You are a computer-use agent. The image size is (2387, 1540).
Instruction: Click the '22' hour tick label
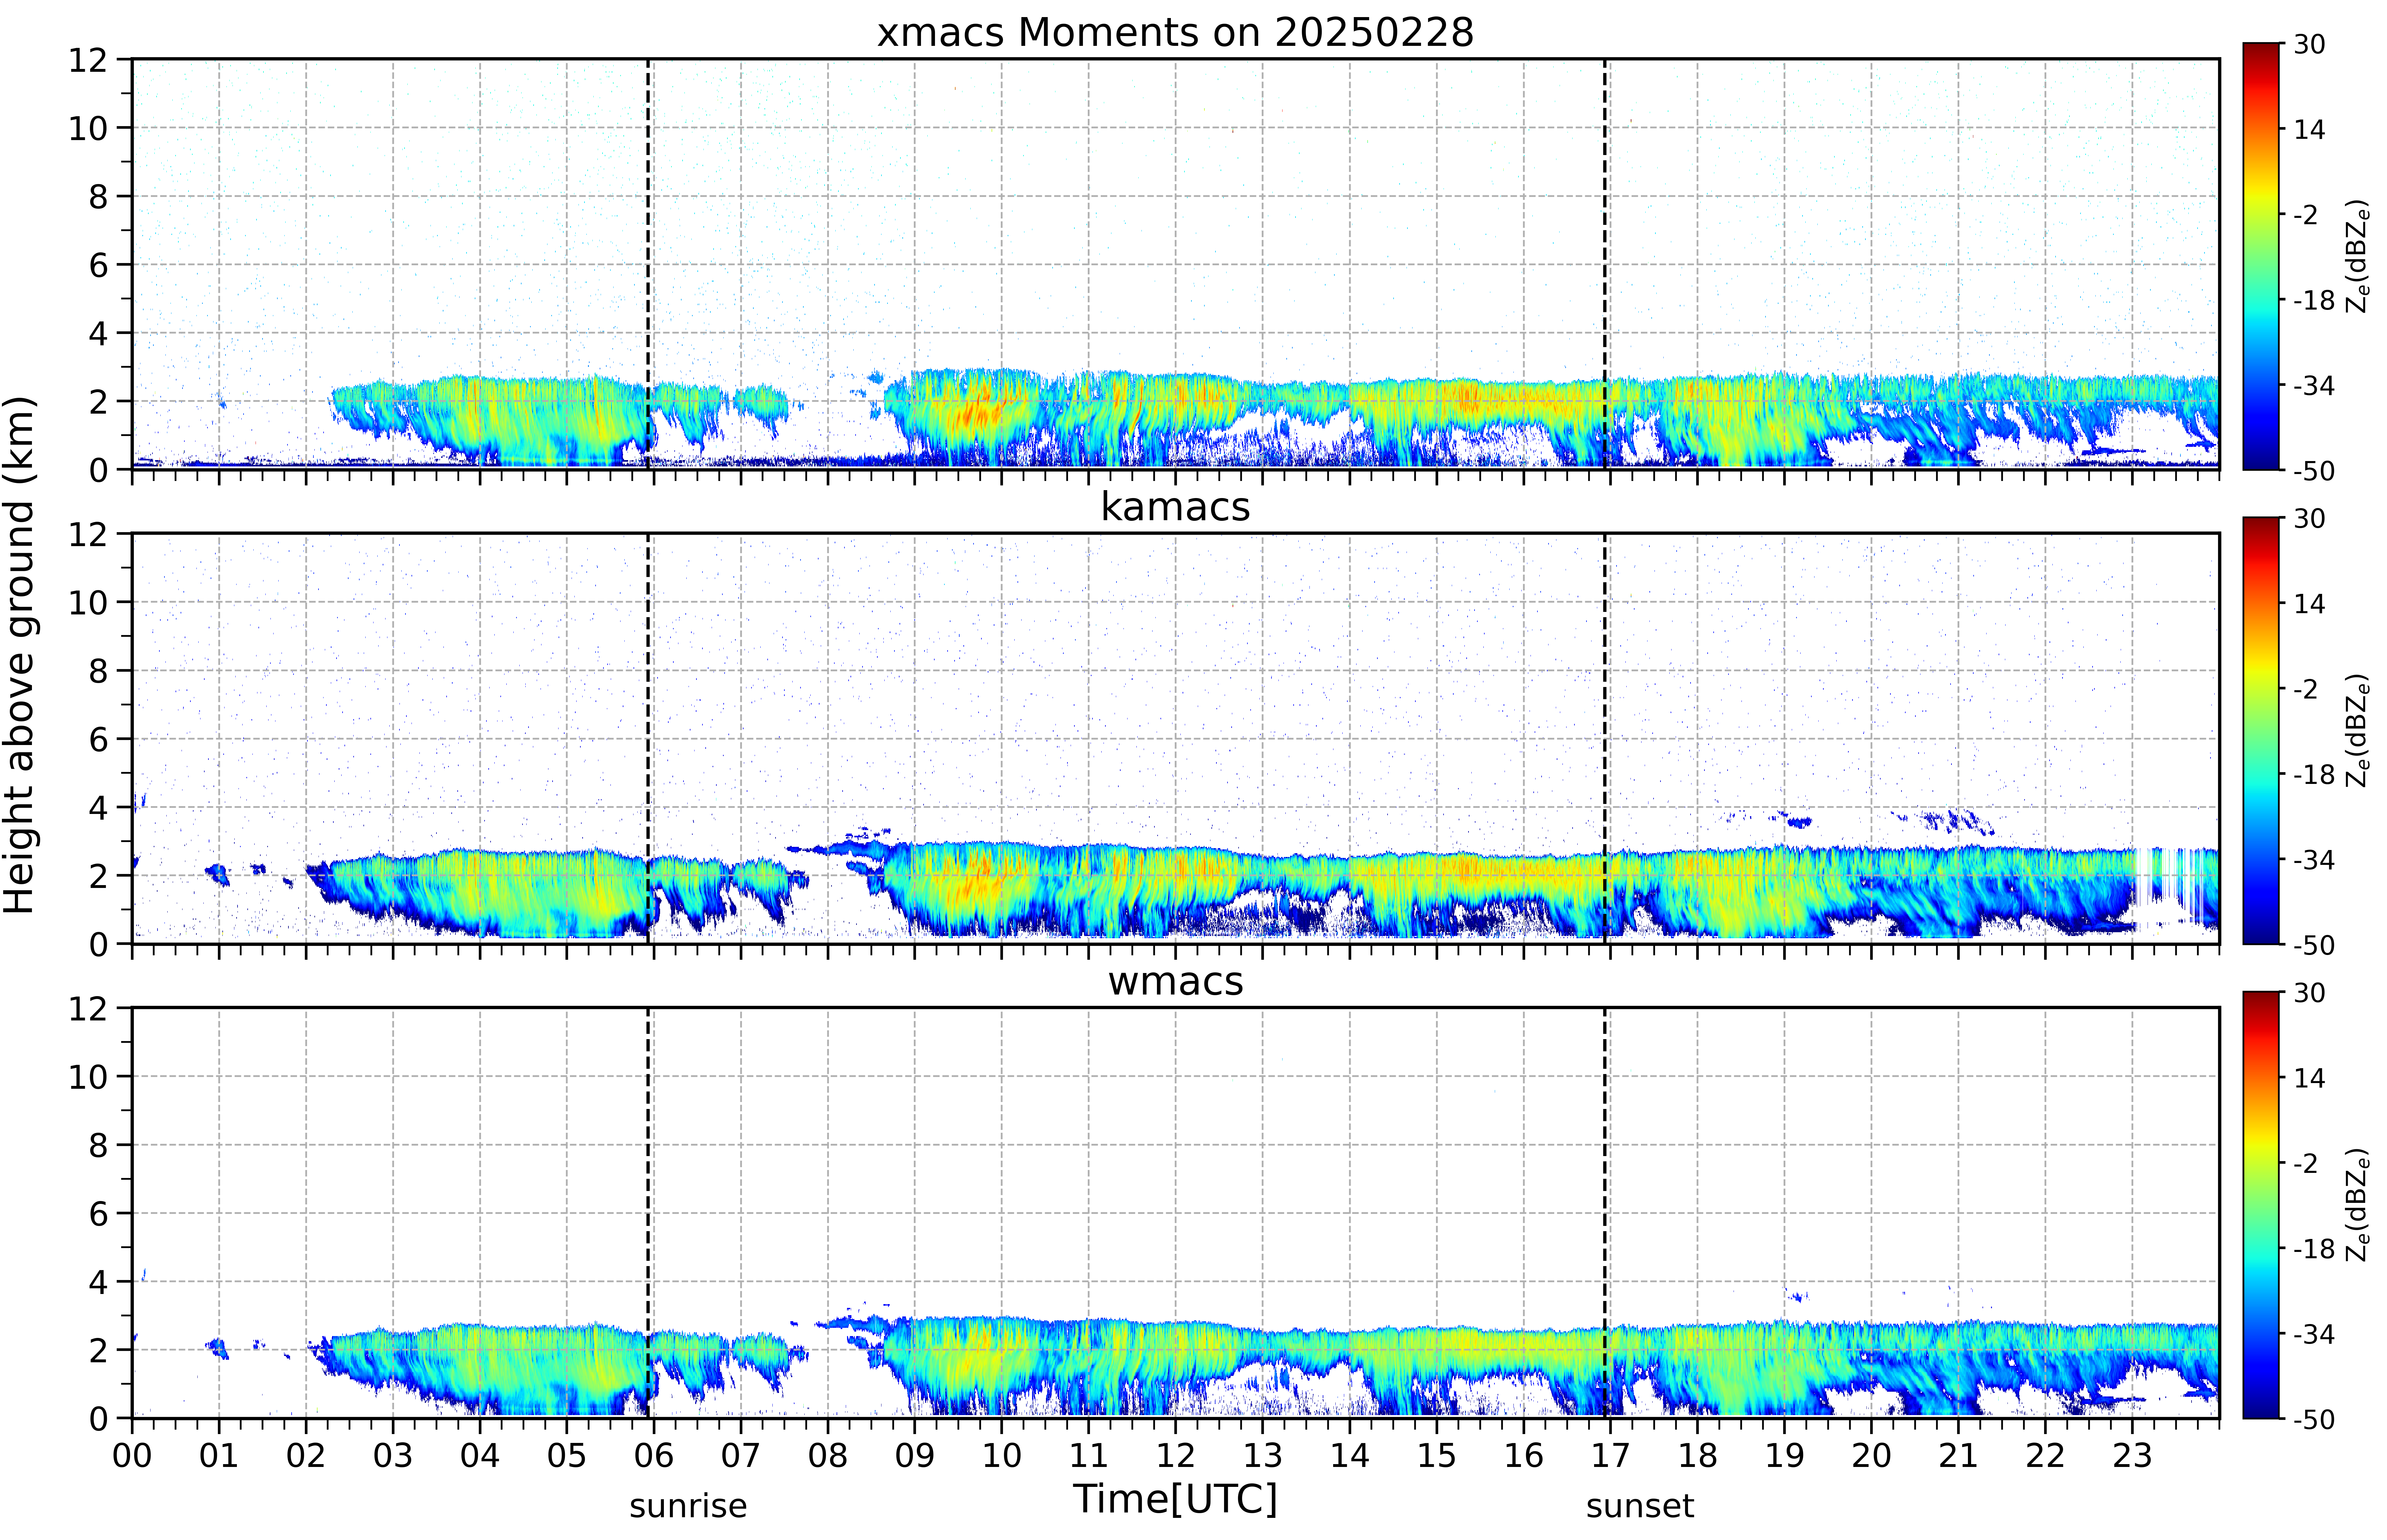(x=2045, y=1456)
